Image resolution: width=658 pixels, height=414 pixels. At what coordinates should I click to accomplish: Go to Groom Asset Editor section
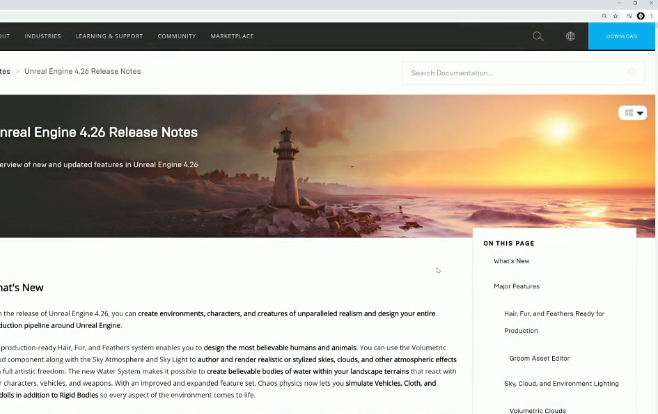pyautogui.click(x=539, y=358)
